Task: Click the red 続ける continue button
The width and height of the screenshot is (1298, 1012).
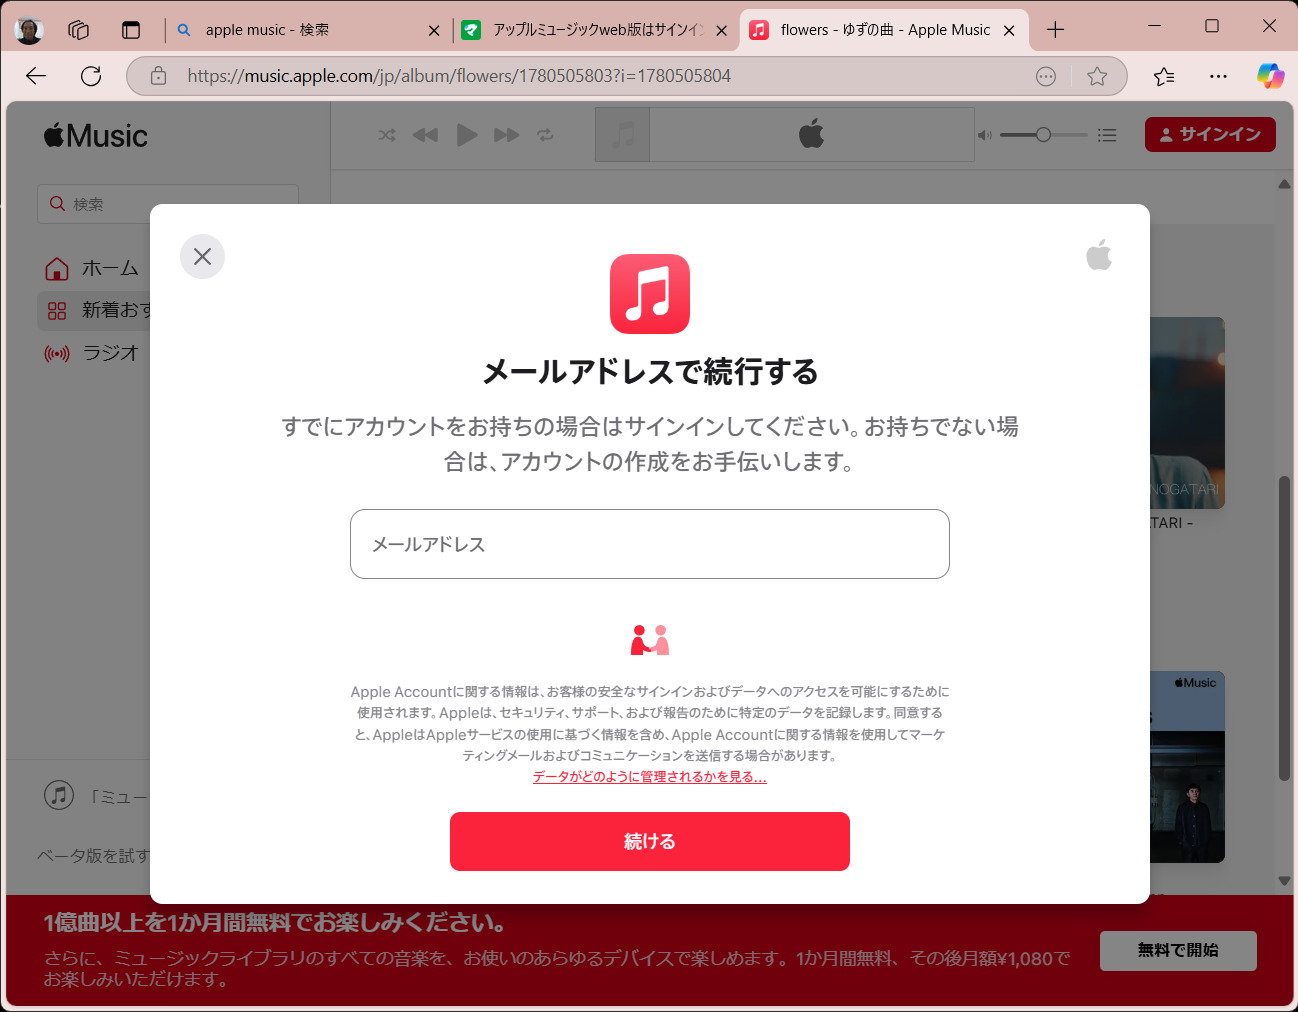Action: (650, 842)
